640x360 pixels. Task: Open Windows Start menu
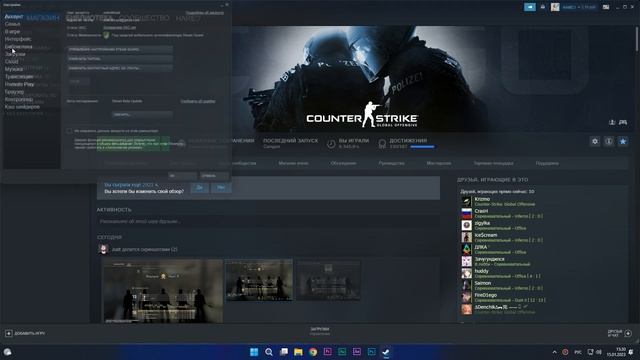click(254, 352)
